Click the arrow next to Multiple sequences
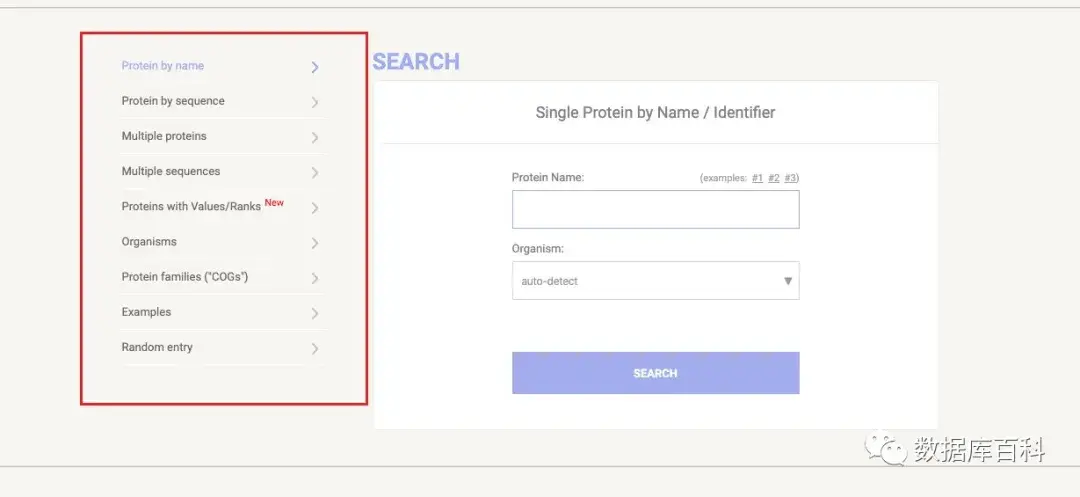 coord(315,172)
